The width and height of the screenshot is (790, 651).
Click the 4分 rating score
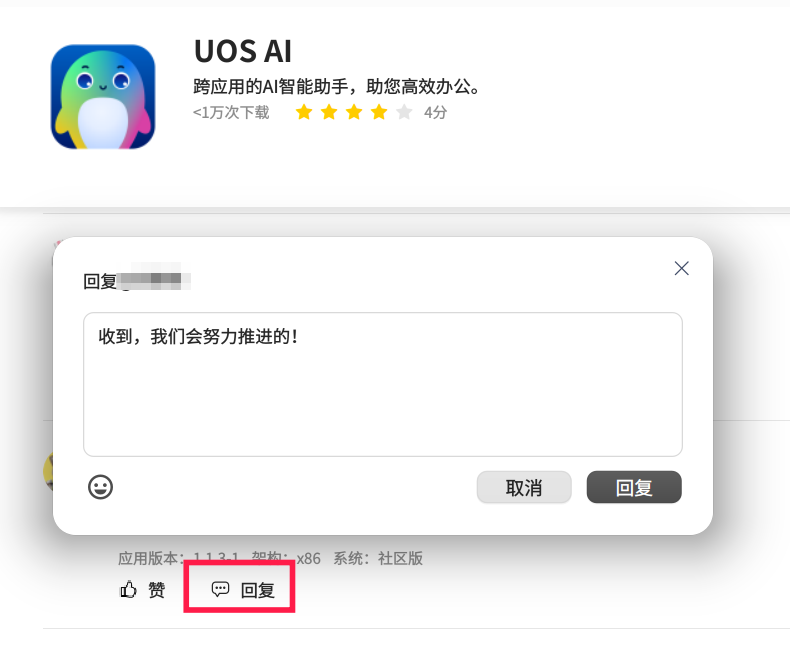(435, 112)
